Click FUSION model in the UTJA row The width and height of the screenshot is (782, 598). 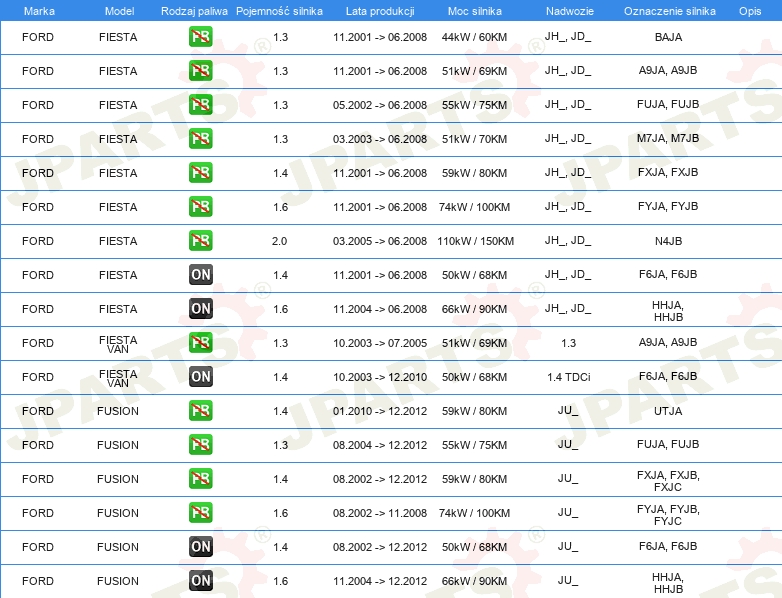click(118, 411)
